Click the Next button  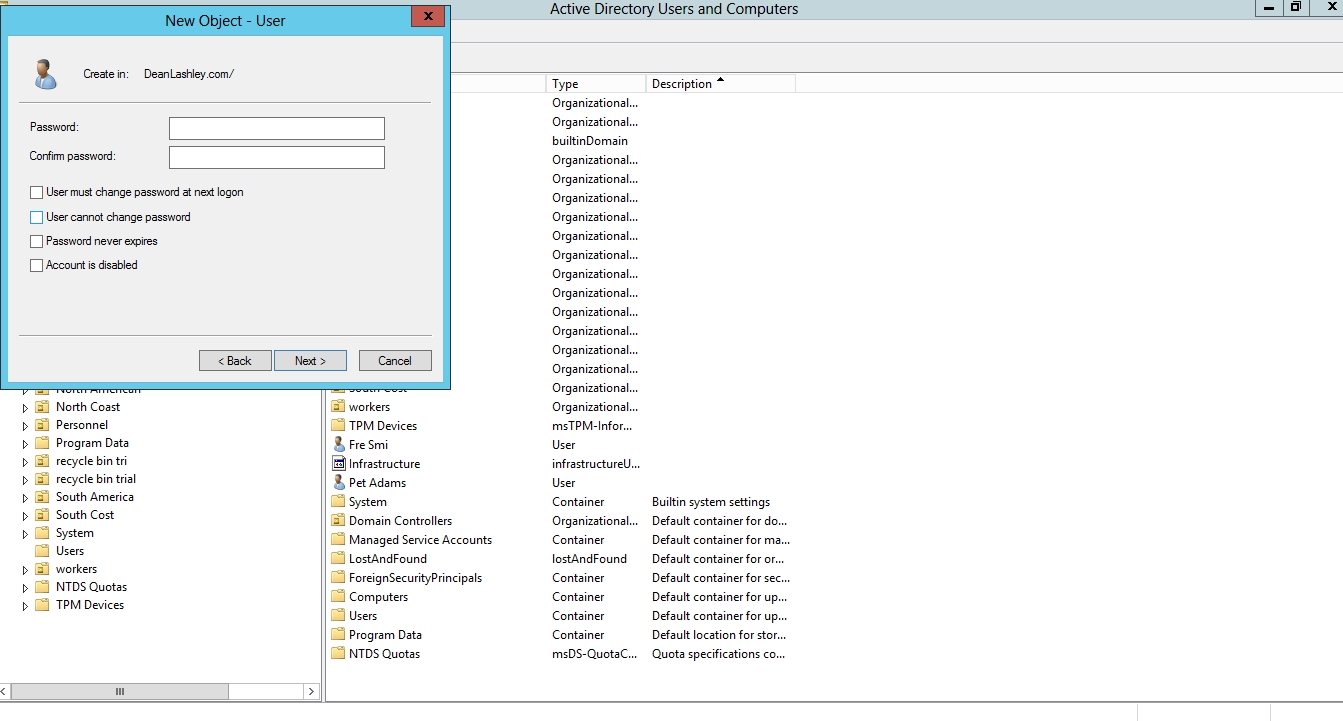310,361
